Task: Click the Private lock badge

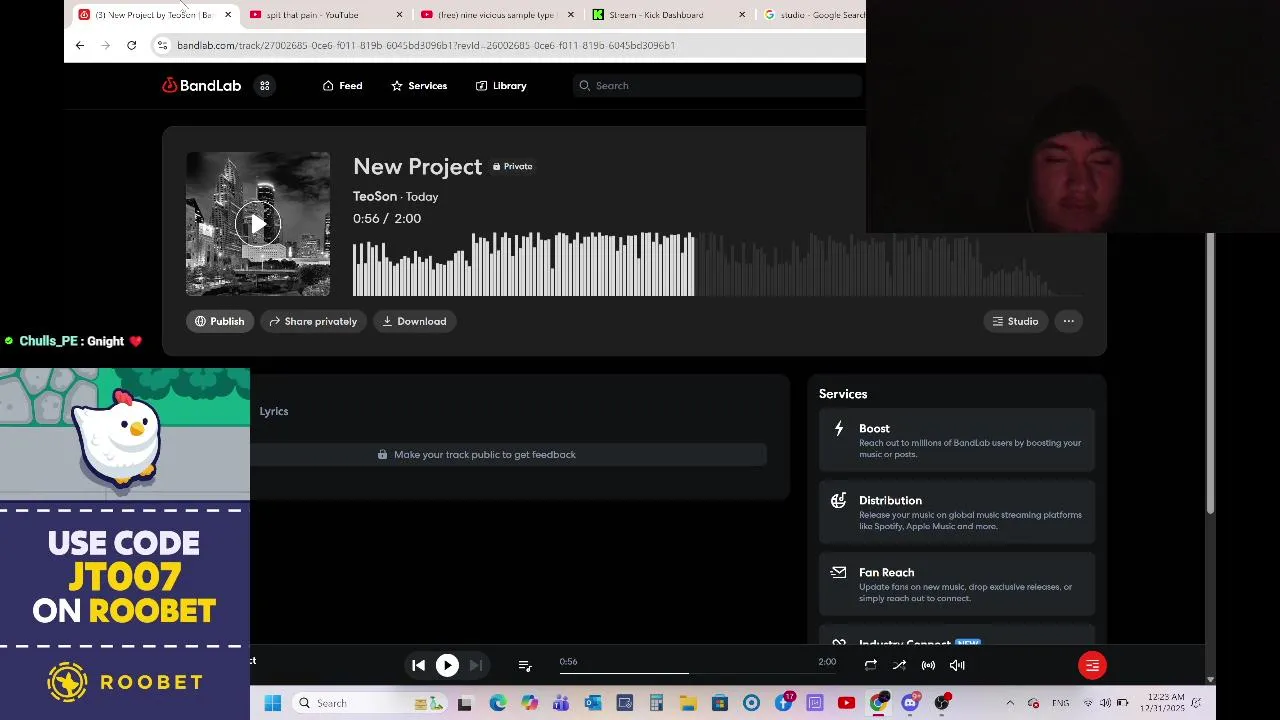Action: tap(513, 166)
